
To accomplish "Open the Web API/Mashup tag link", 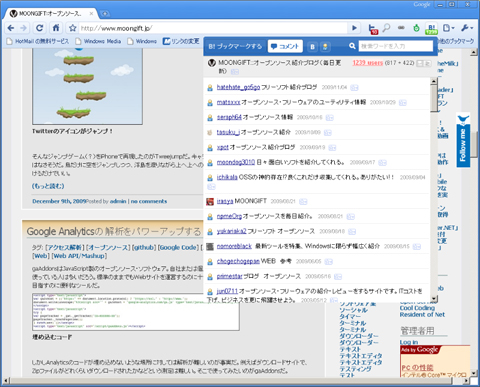I will click(x=79, y=256).
